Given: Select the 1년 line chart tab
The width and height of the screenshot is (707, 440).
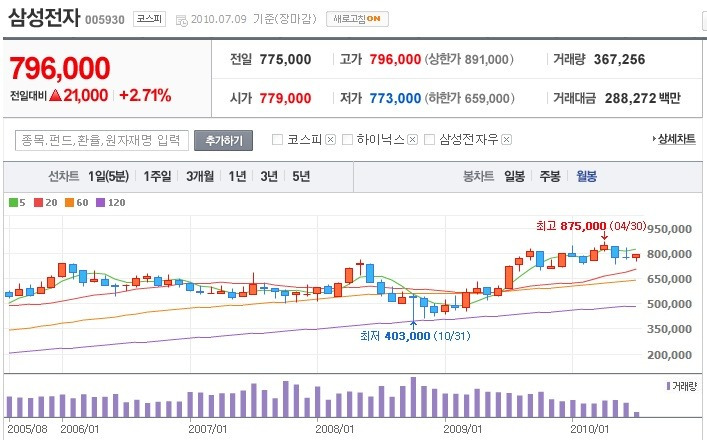Looking at the screenshot, I should [x=237, y=176].
